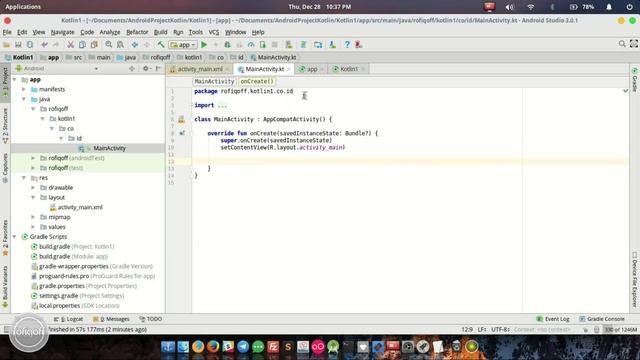This screenshot has height=360, width=640.
Task: Expand the drawable folder
Action: pyautogui.click(x=33, y=187)
